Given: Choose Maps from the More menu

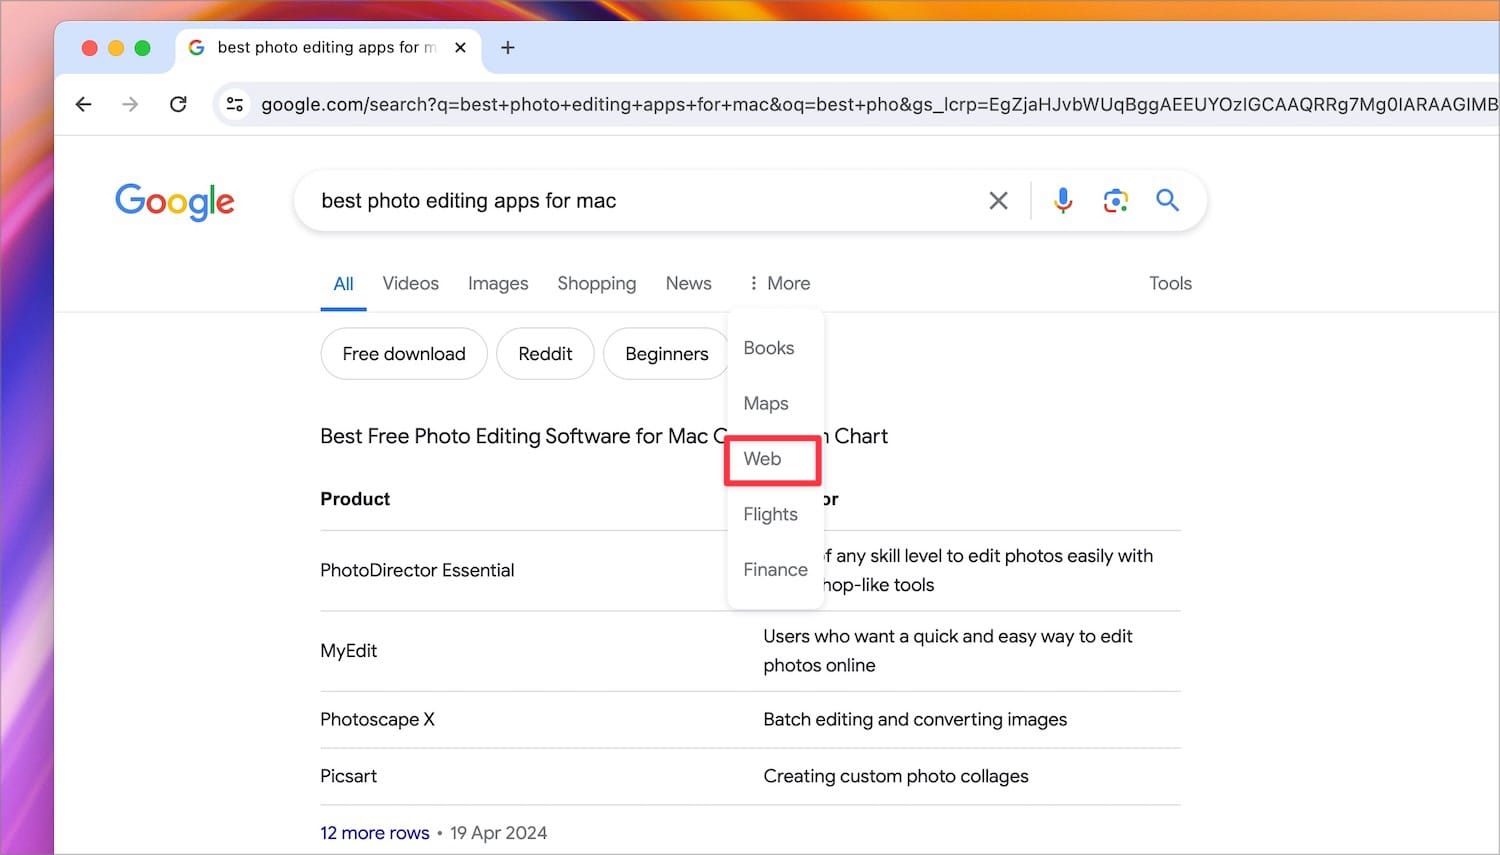Looking at the screenshot, I should [x=766, y=403].
